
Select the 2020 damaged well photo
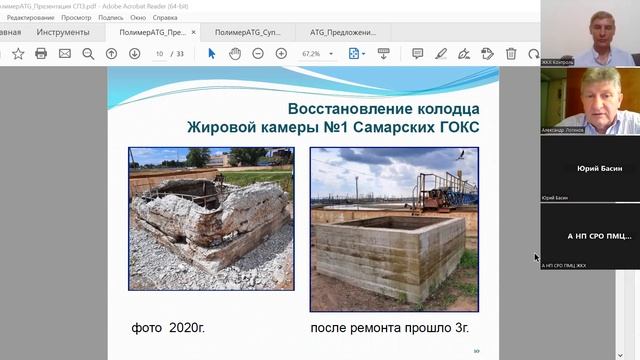point(211,219)
